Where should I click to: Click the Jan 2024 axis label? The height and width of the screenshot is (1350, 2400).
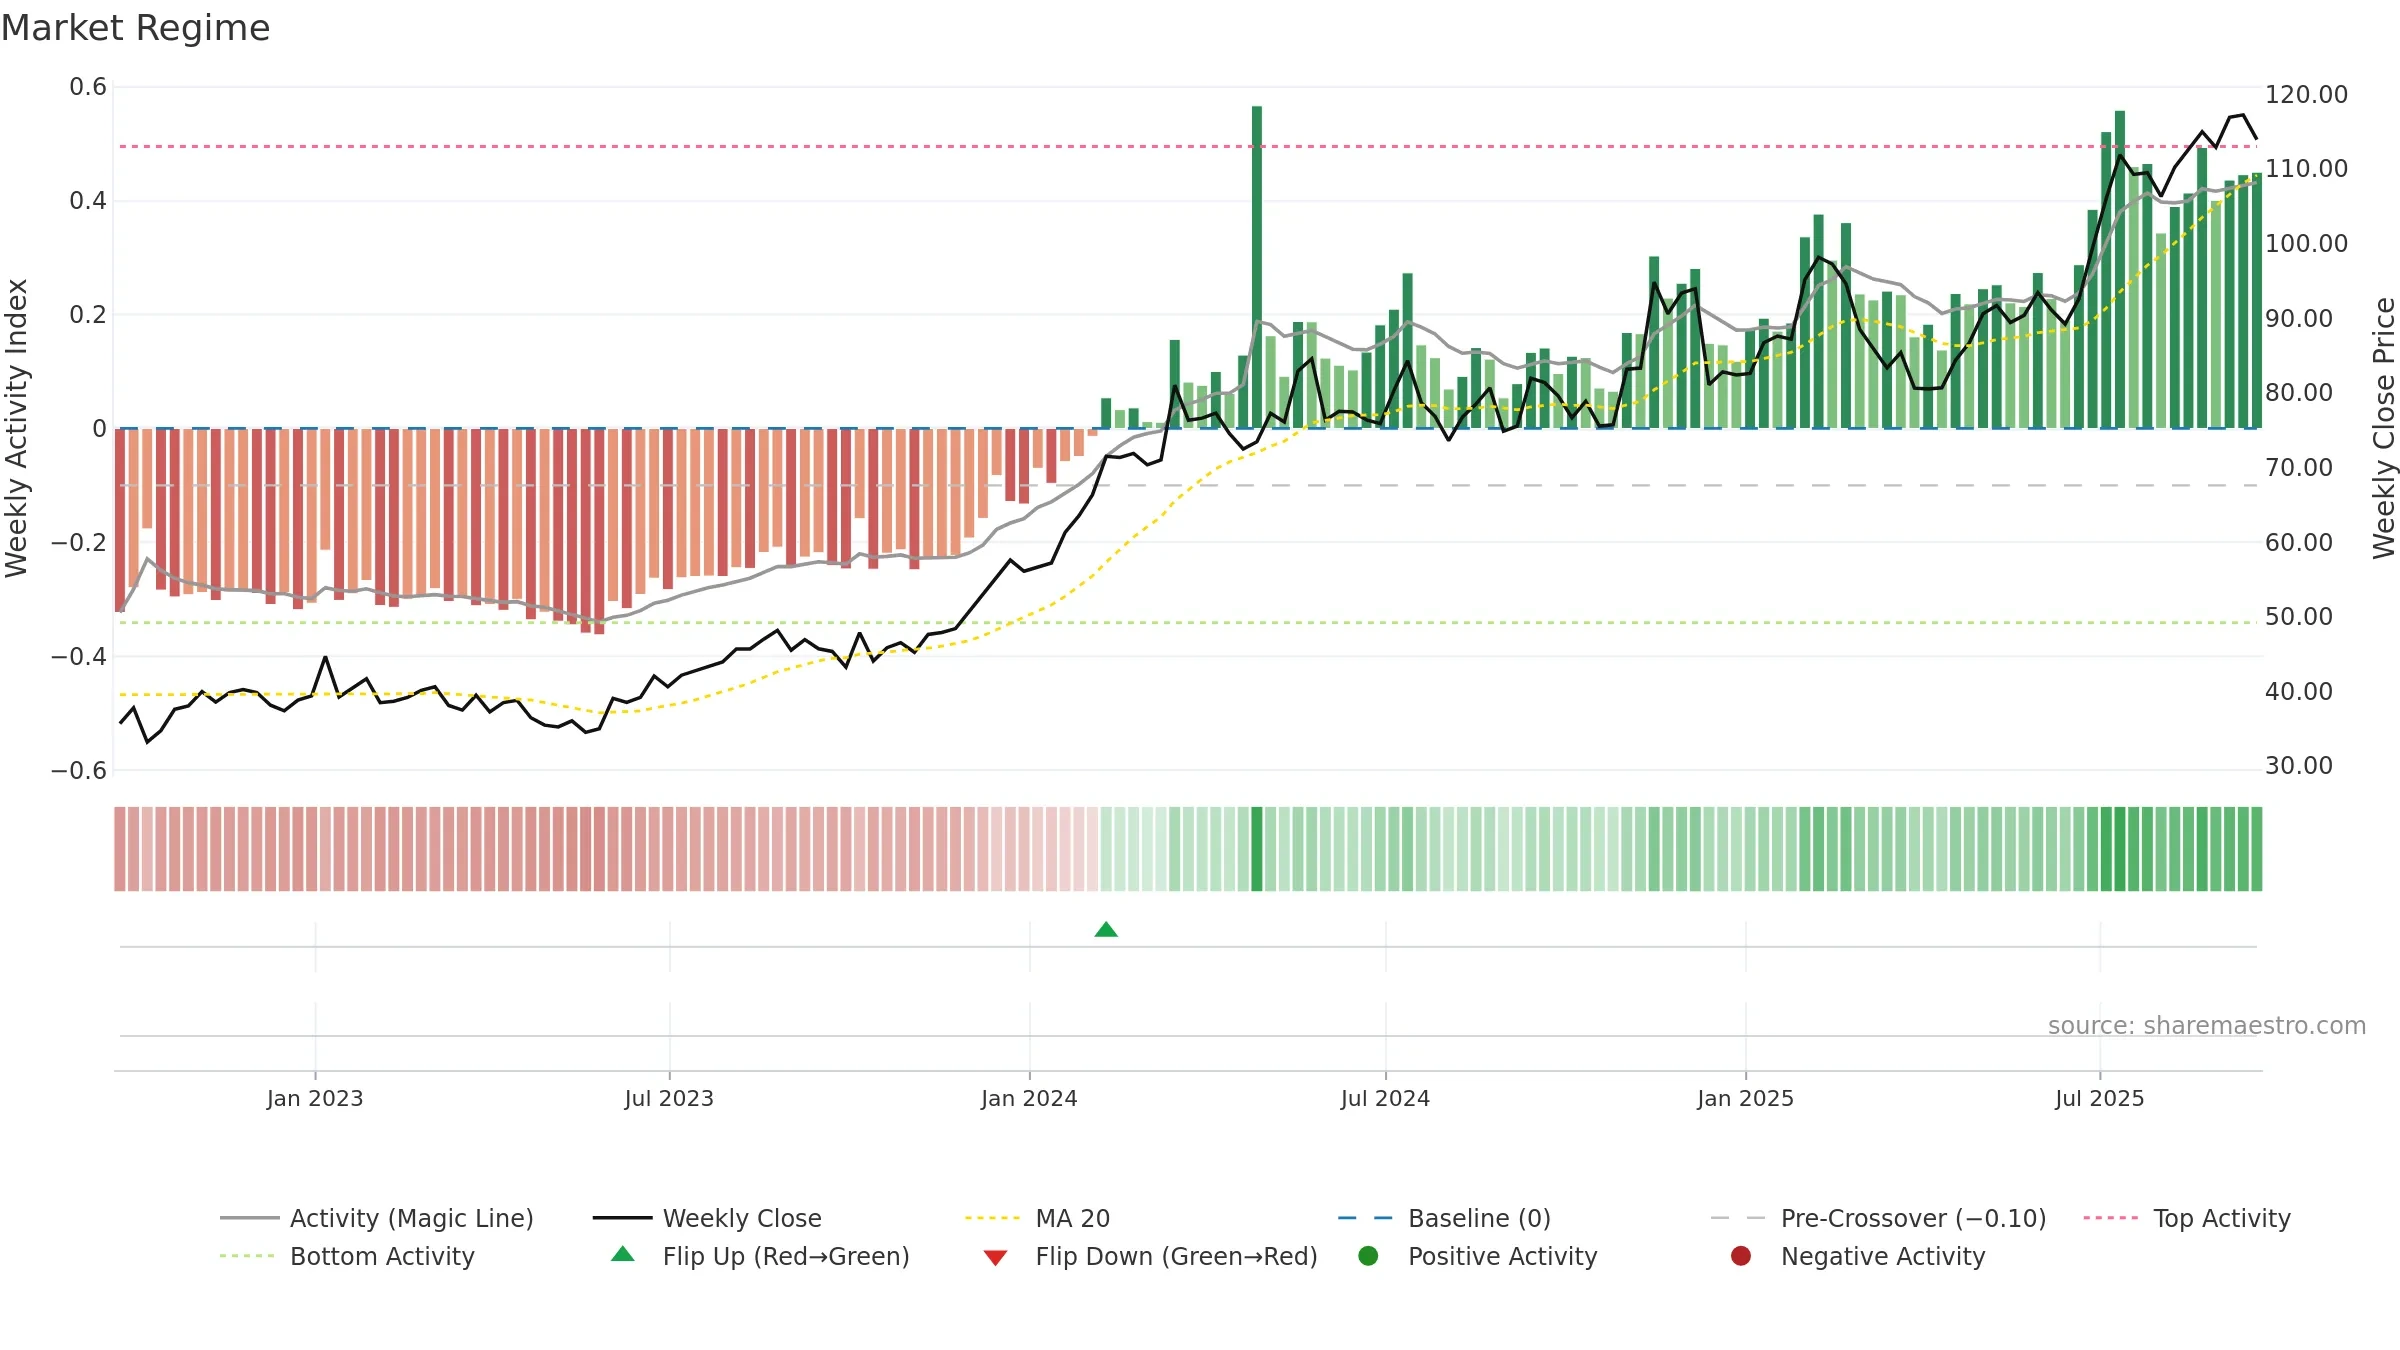coord(1029,1099)
